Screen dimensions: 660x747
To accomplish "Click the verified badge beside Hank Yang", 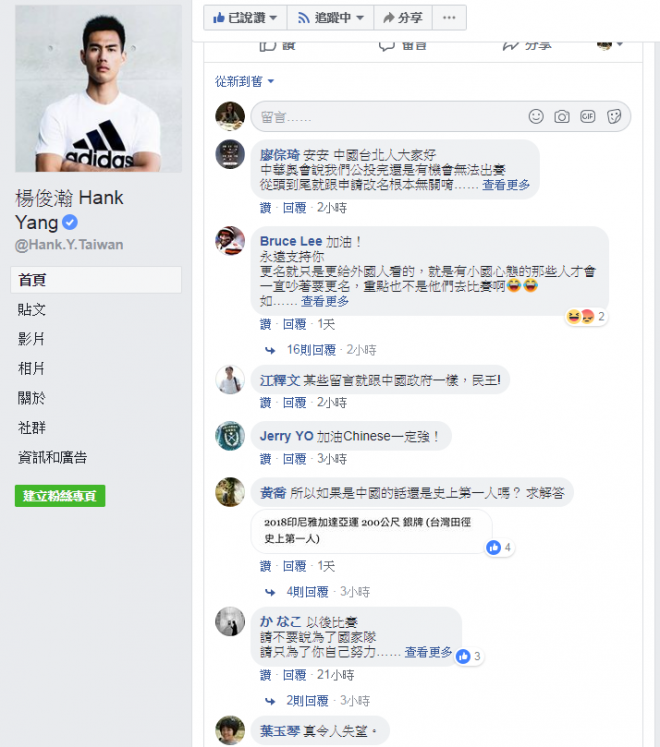I will 70,222.
